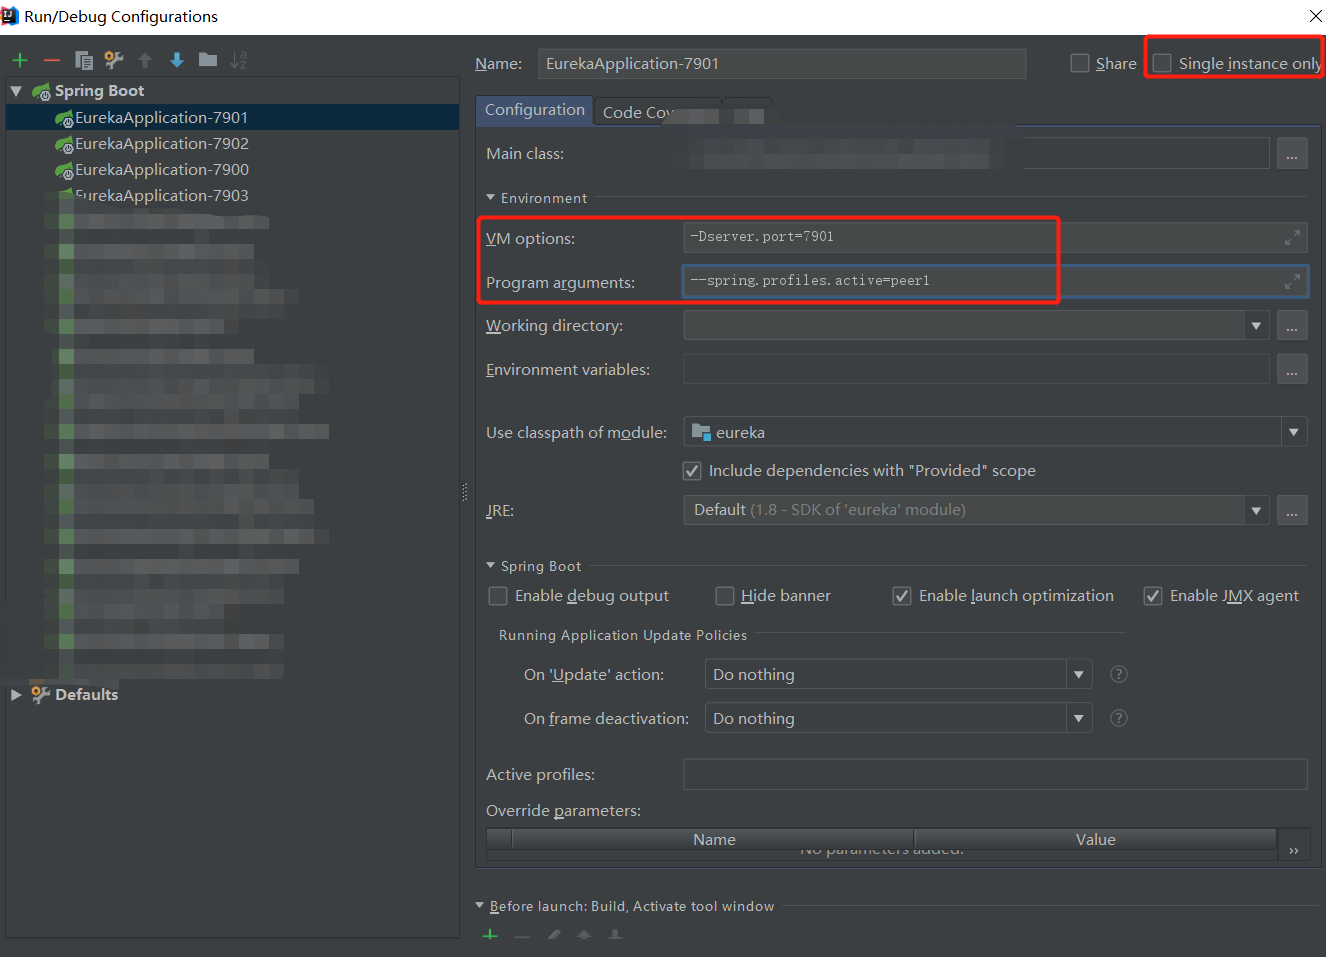
Task: Click the Value column header in Override parameters
Action: (1096, 840)
